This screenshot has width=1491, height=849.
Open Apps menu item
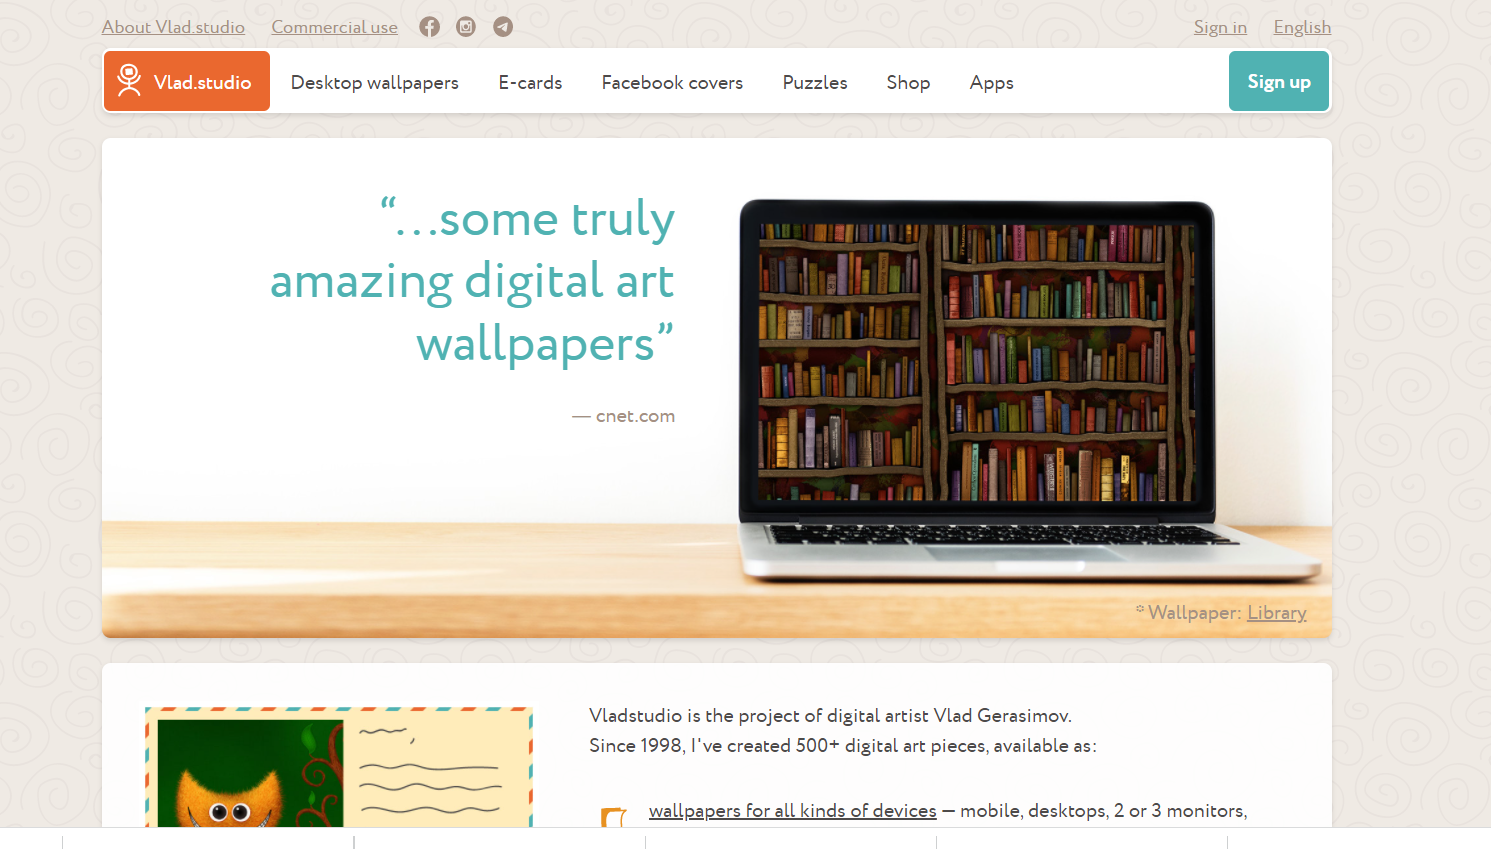pyautogui.click(x=991, y=82)
